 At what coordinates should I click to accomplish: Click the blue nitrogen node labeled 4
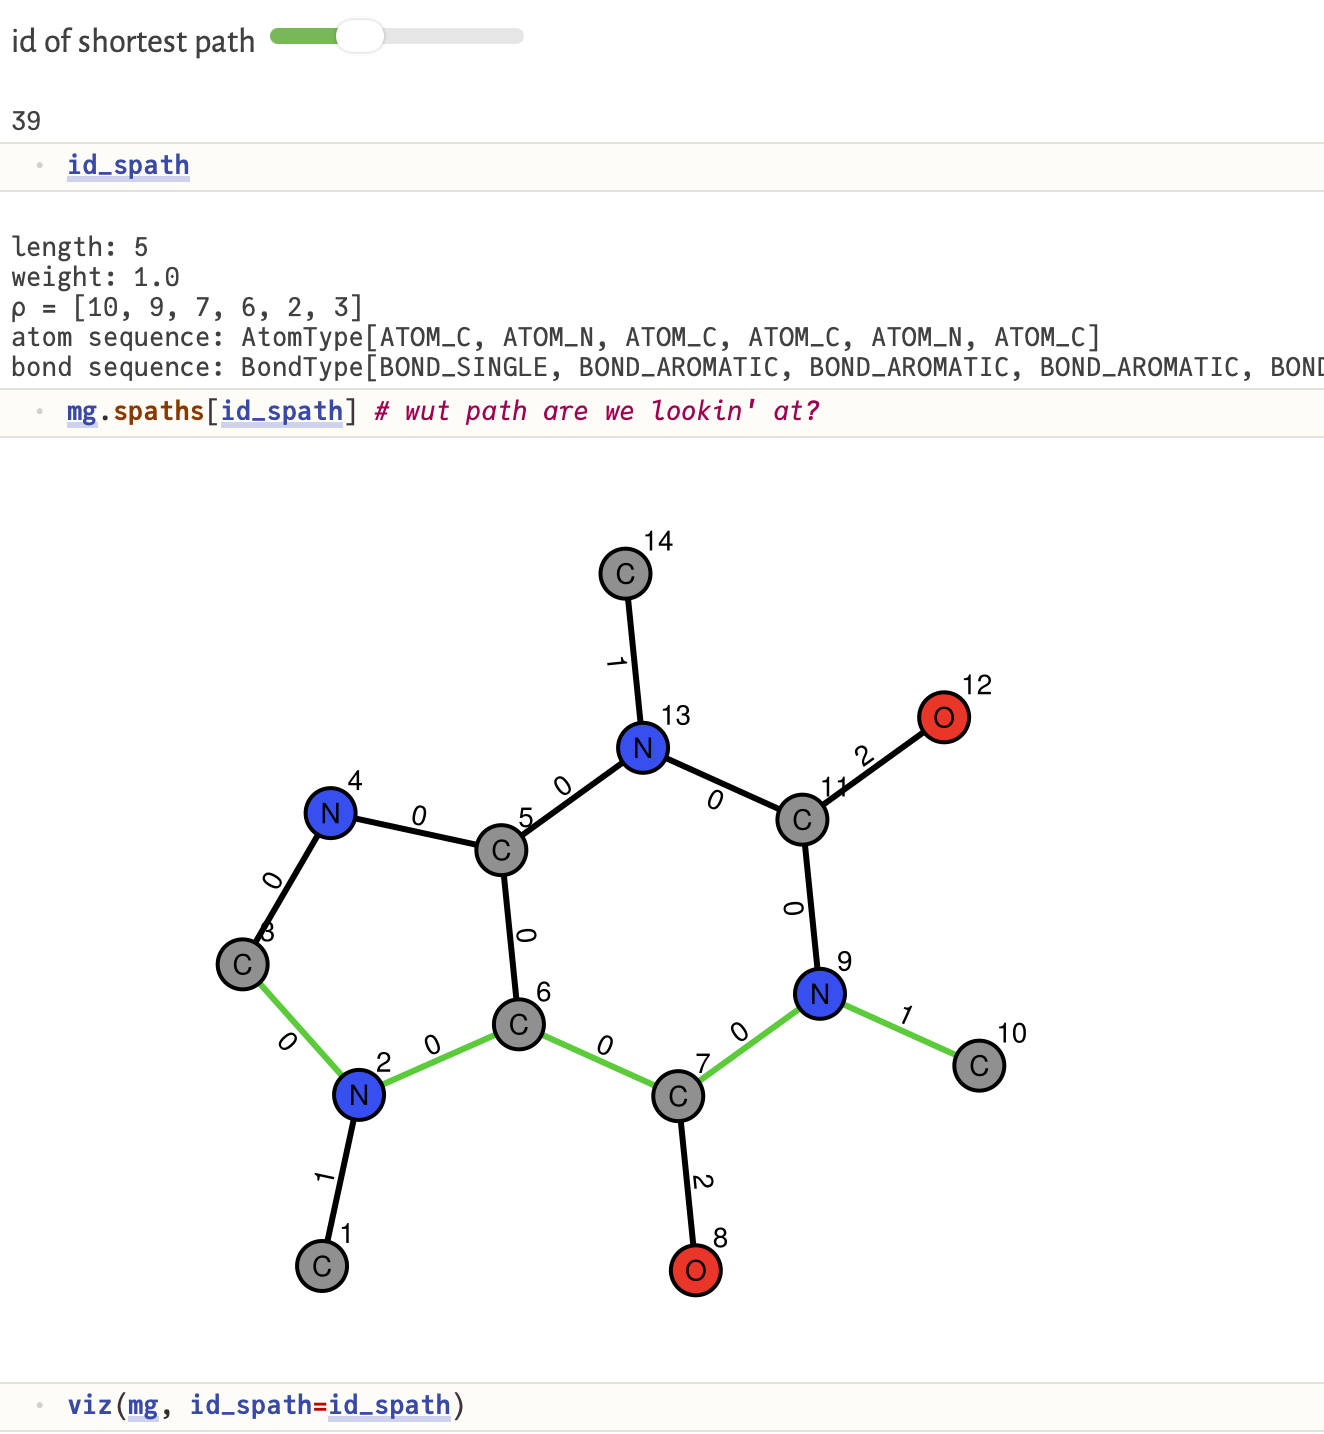[330, 813]
